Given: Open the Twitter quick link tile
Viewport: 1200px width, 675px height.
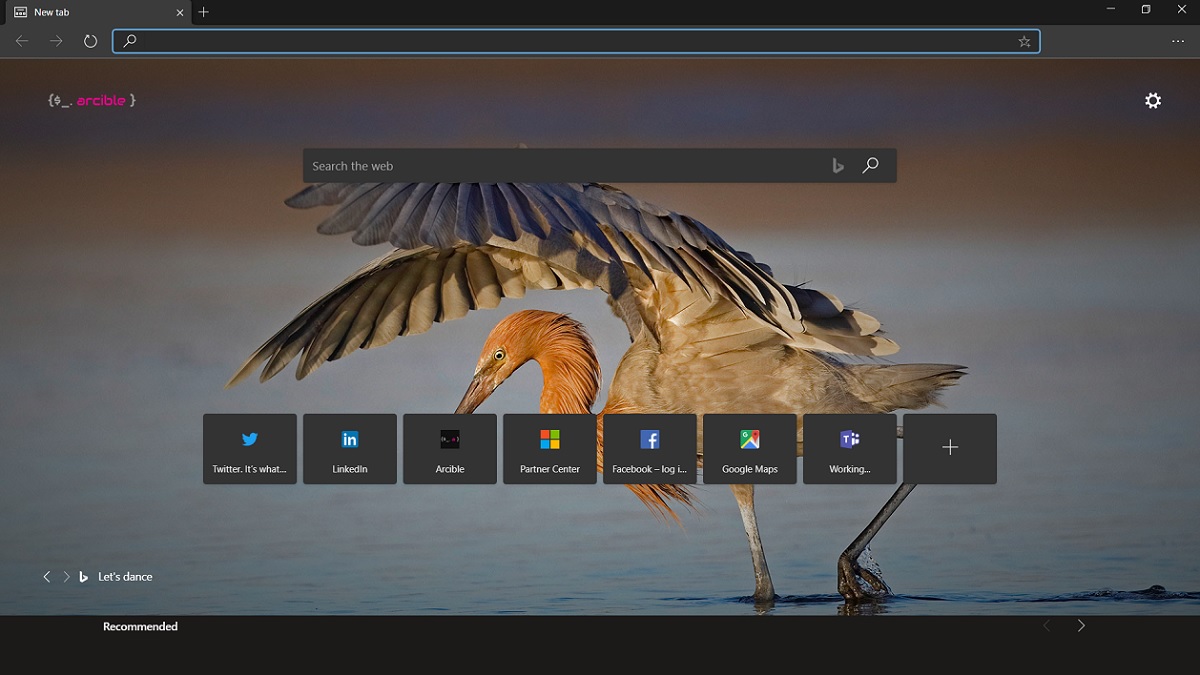Looking at the screenshot, I should (250, 449).
